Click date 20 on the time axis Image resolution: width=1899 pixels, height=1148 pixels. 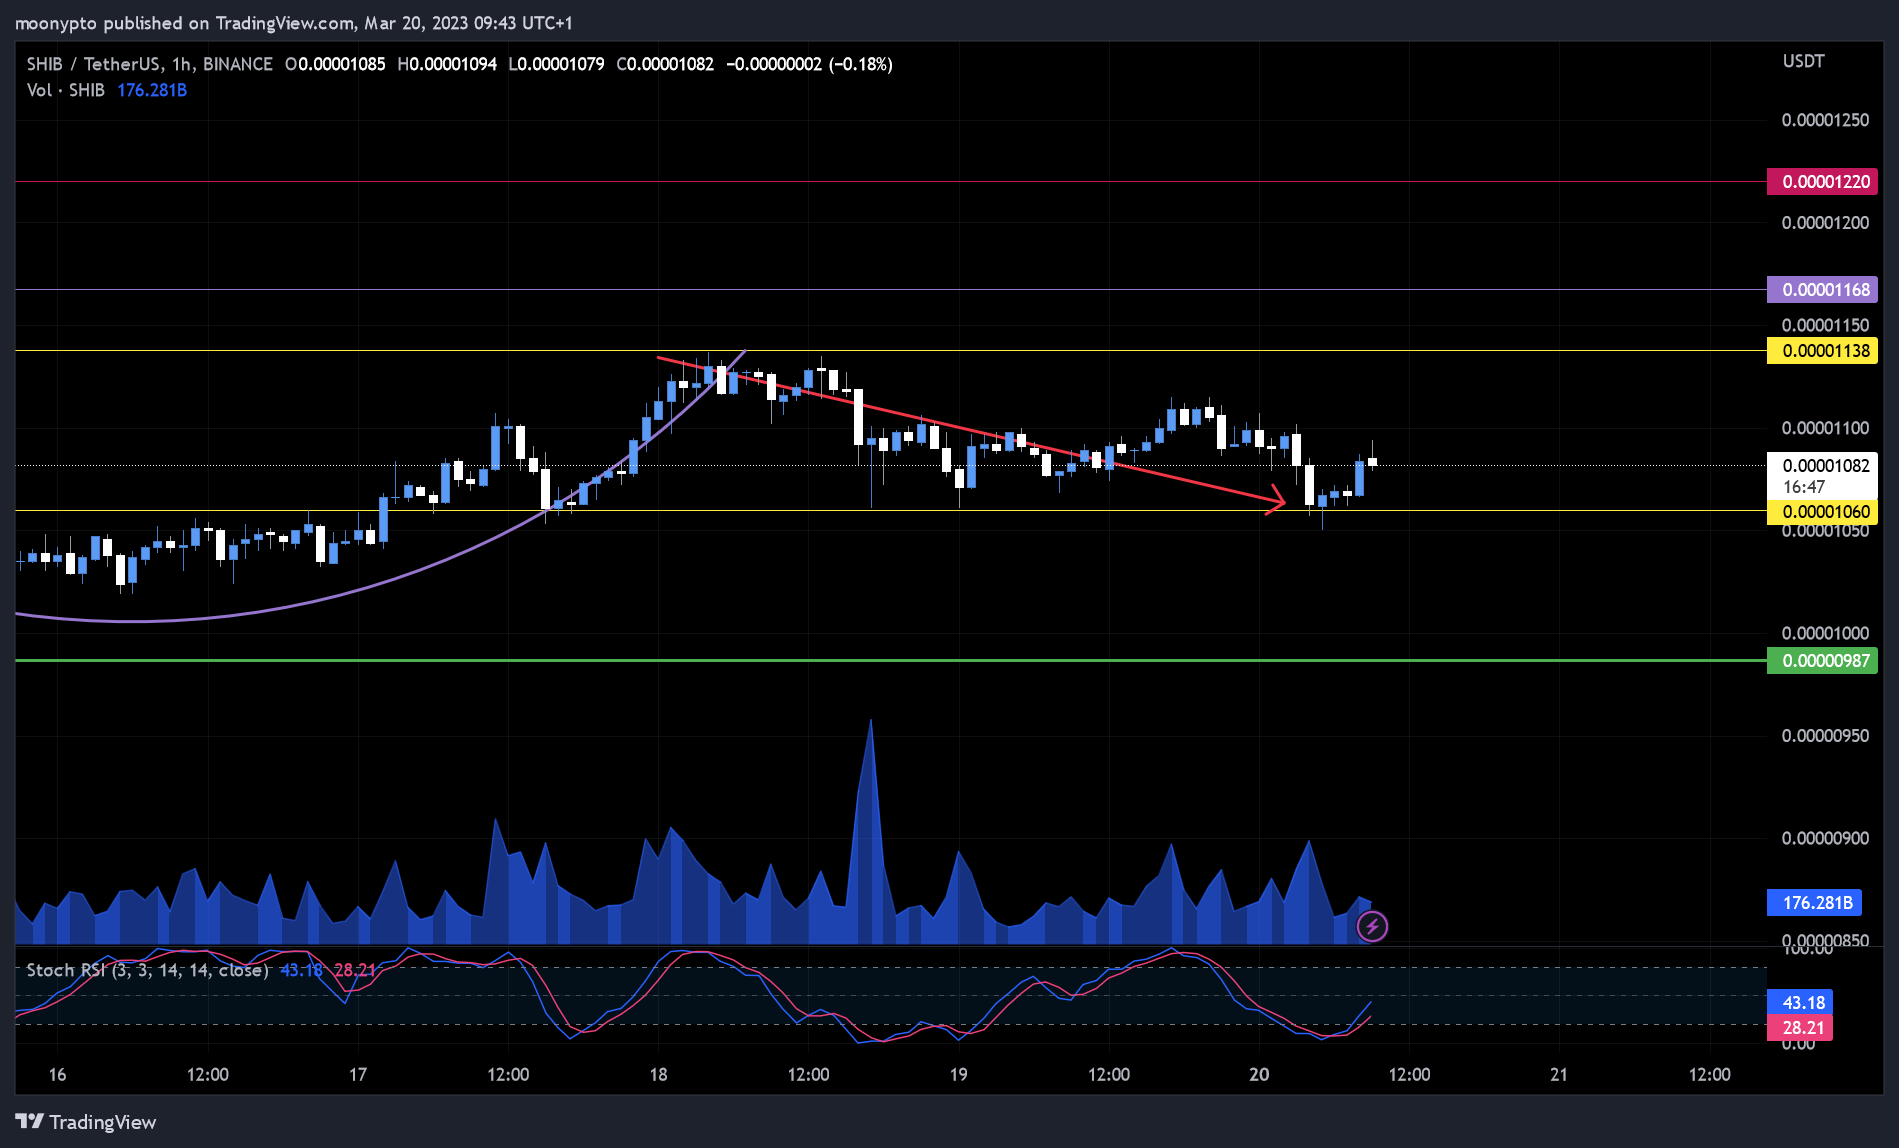(x=1259, y=1075)
